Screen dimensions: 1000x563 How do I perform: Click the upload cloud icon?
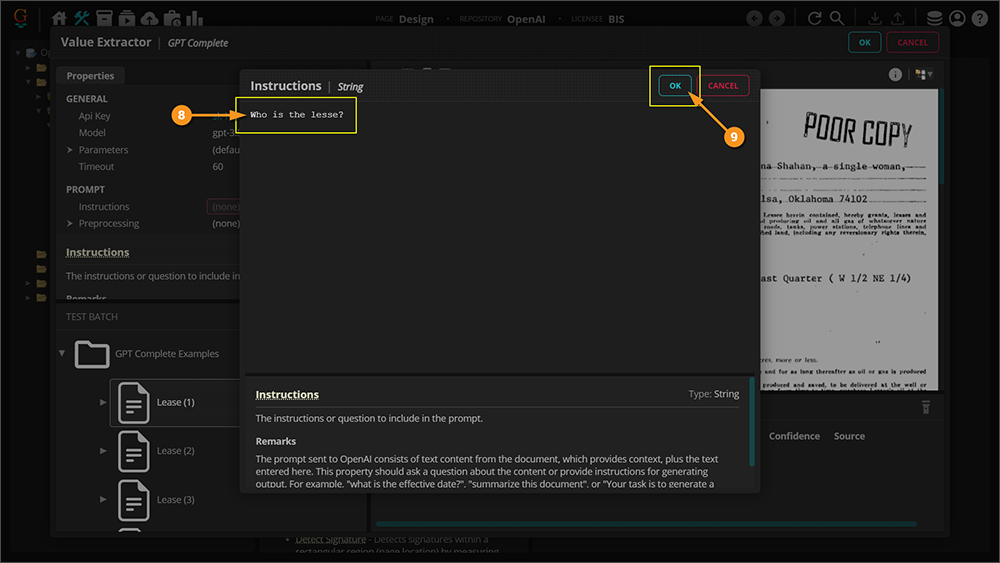[149, 18]
